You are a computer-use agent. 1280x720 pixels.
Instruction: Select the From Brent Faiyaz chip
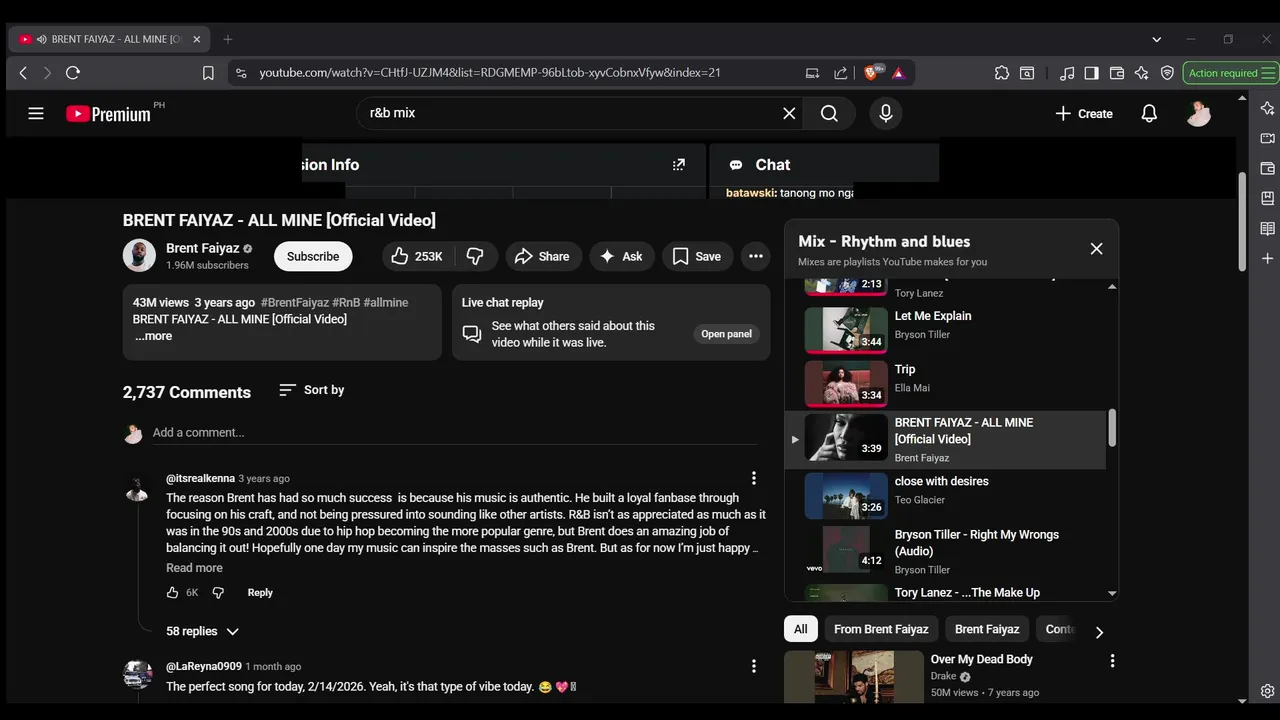881,629
